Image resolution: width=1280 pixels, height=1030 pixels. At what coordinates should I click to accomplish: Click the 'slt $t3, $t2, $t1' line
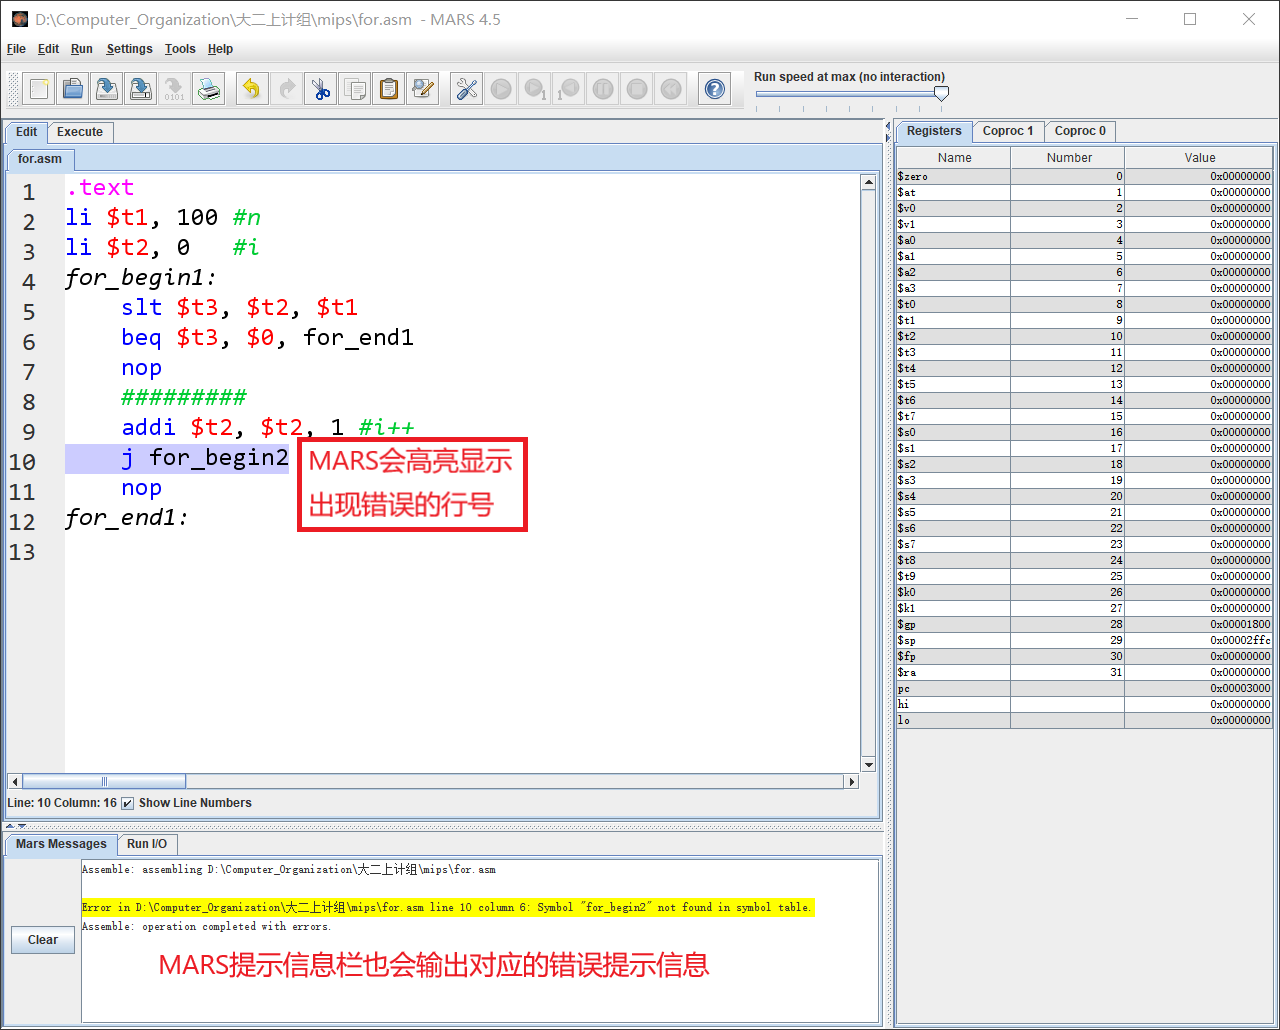point(239,308)
